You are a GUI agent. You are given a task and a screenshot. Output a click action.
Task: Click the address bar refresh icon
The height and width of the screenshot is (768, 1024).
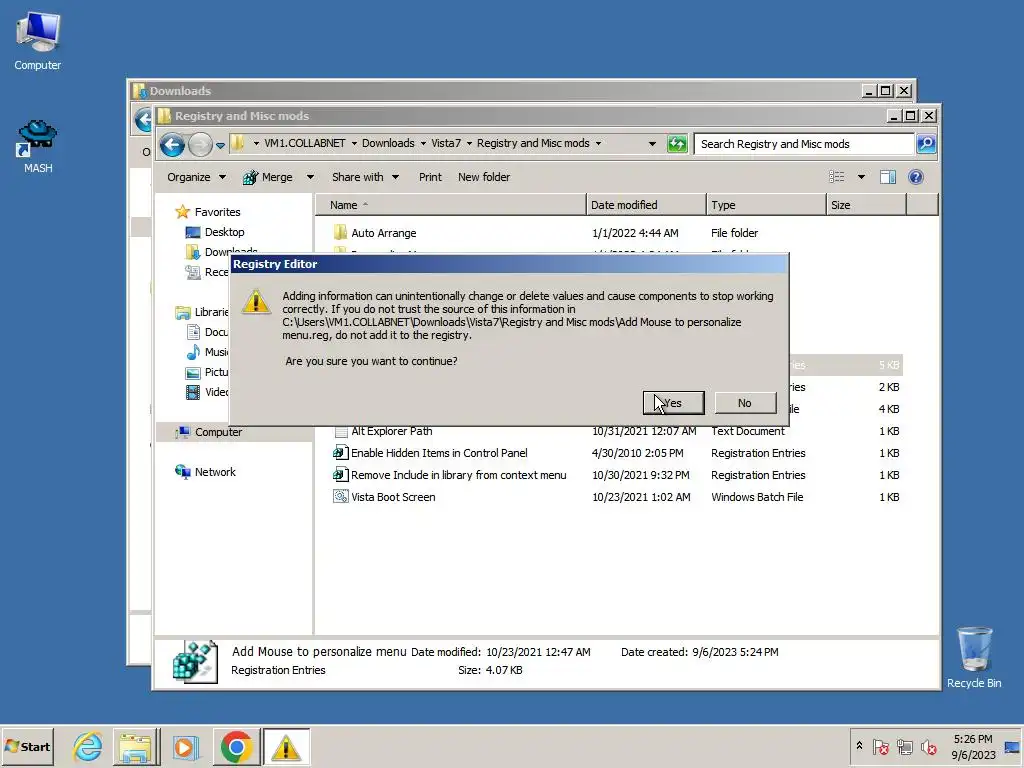[677, 144]
